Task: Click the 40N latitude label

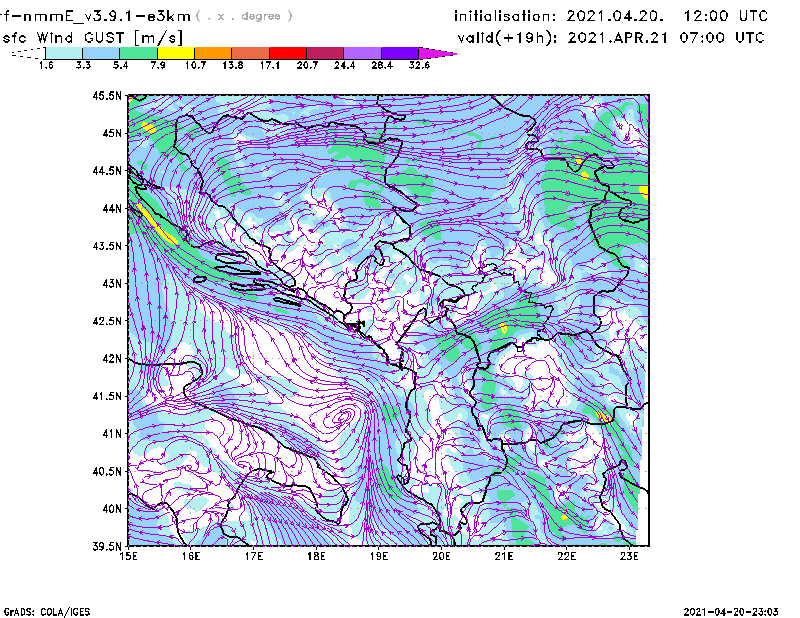Action: (112, 509)
